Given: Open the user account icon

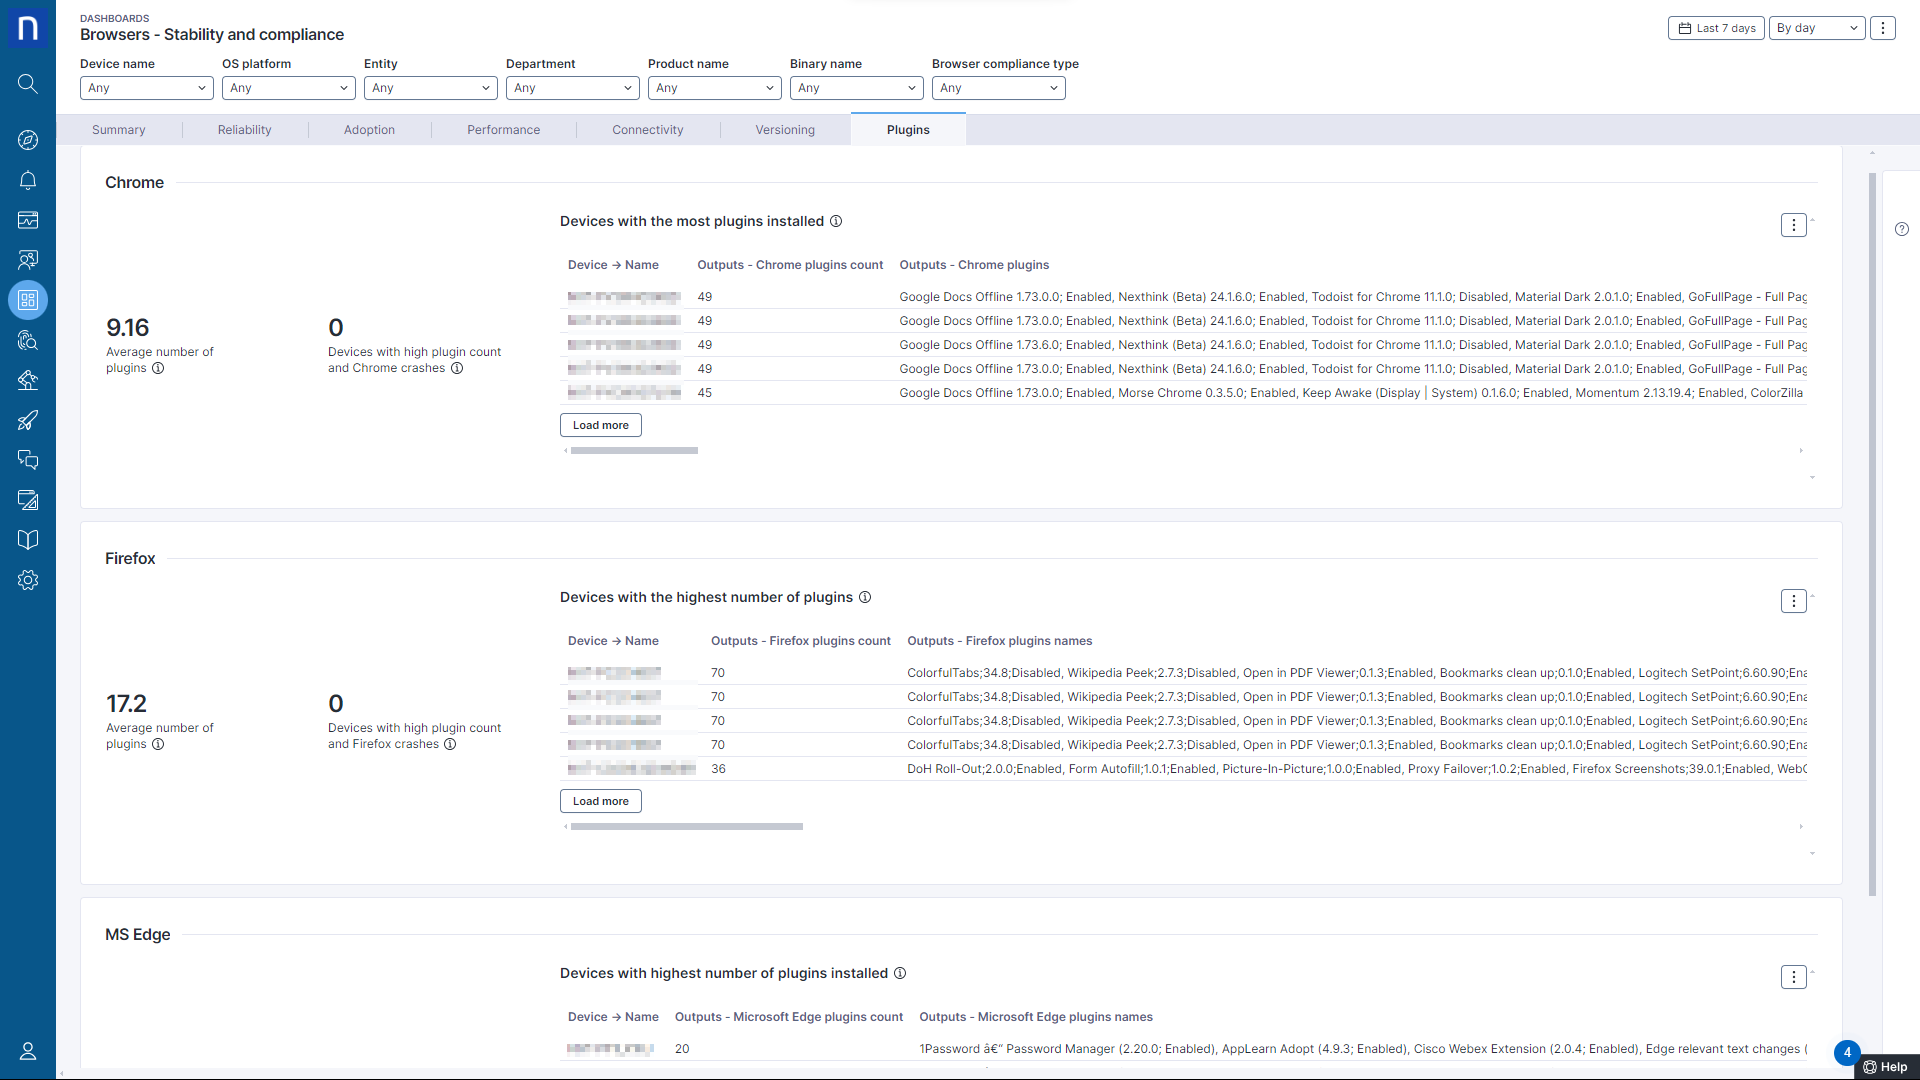Looking at the screenshot, I should (28, 1051).
